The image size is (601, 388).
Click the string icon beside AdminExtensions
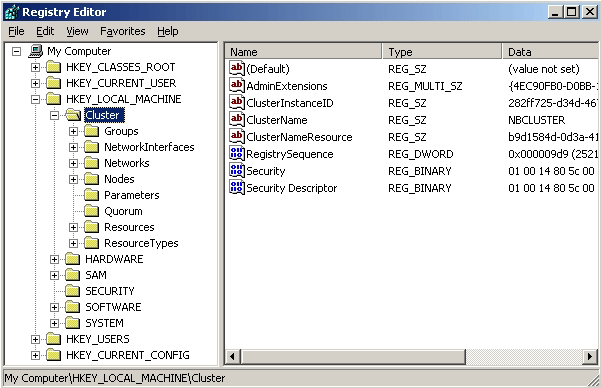coord(236,85)
